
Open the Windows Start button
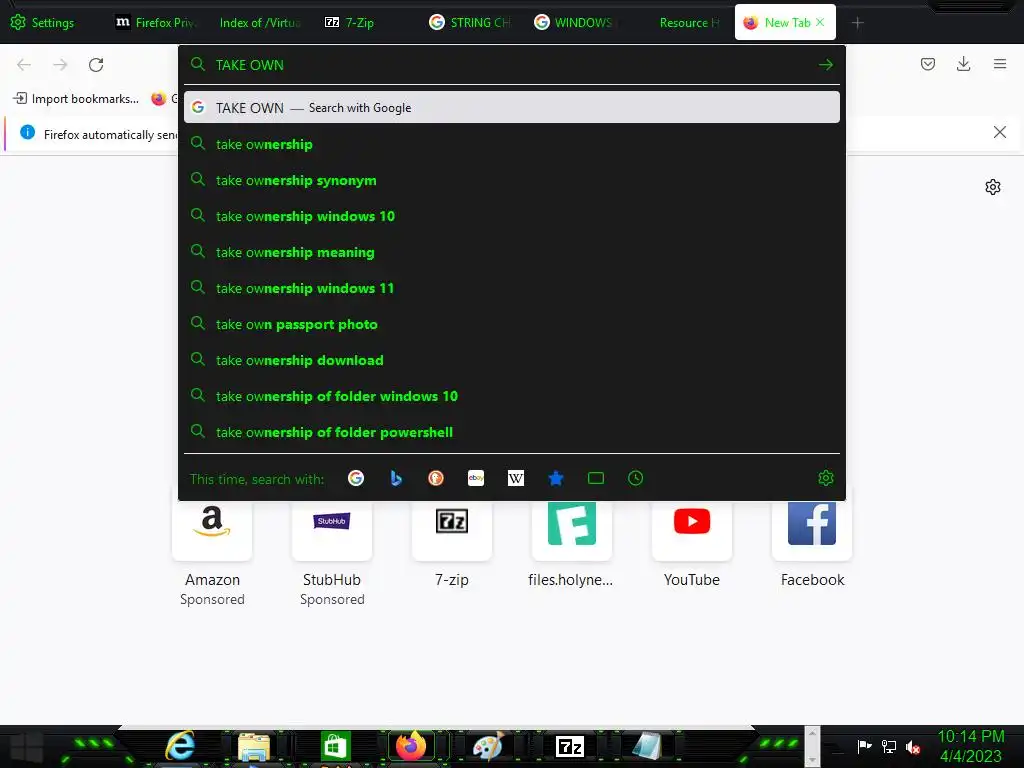pos(26,747)
